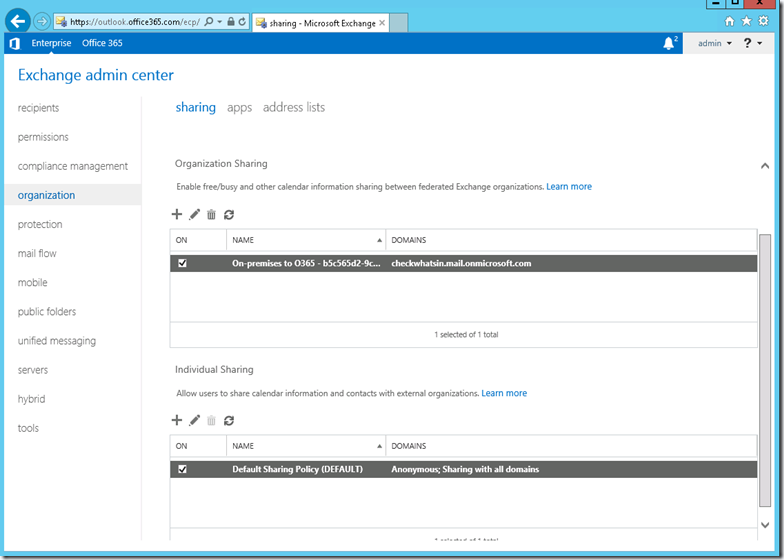Image resolution: width=784 pixels, height=560 pixels.
Task: Open compliance management in left navigation
Action: (x=73, y=166)
